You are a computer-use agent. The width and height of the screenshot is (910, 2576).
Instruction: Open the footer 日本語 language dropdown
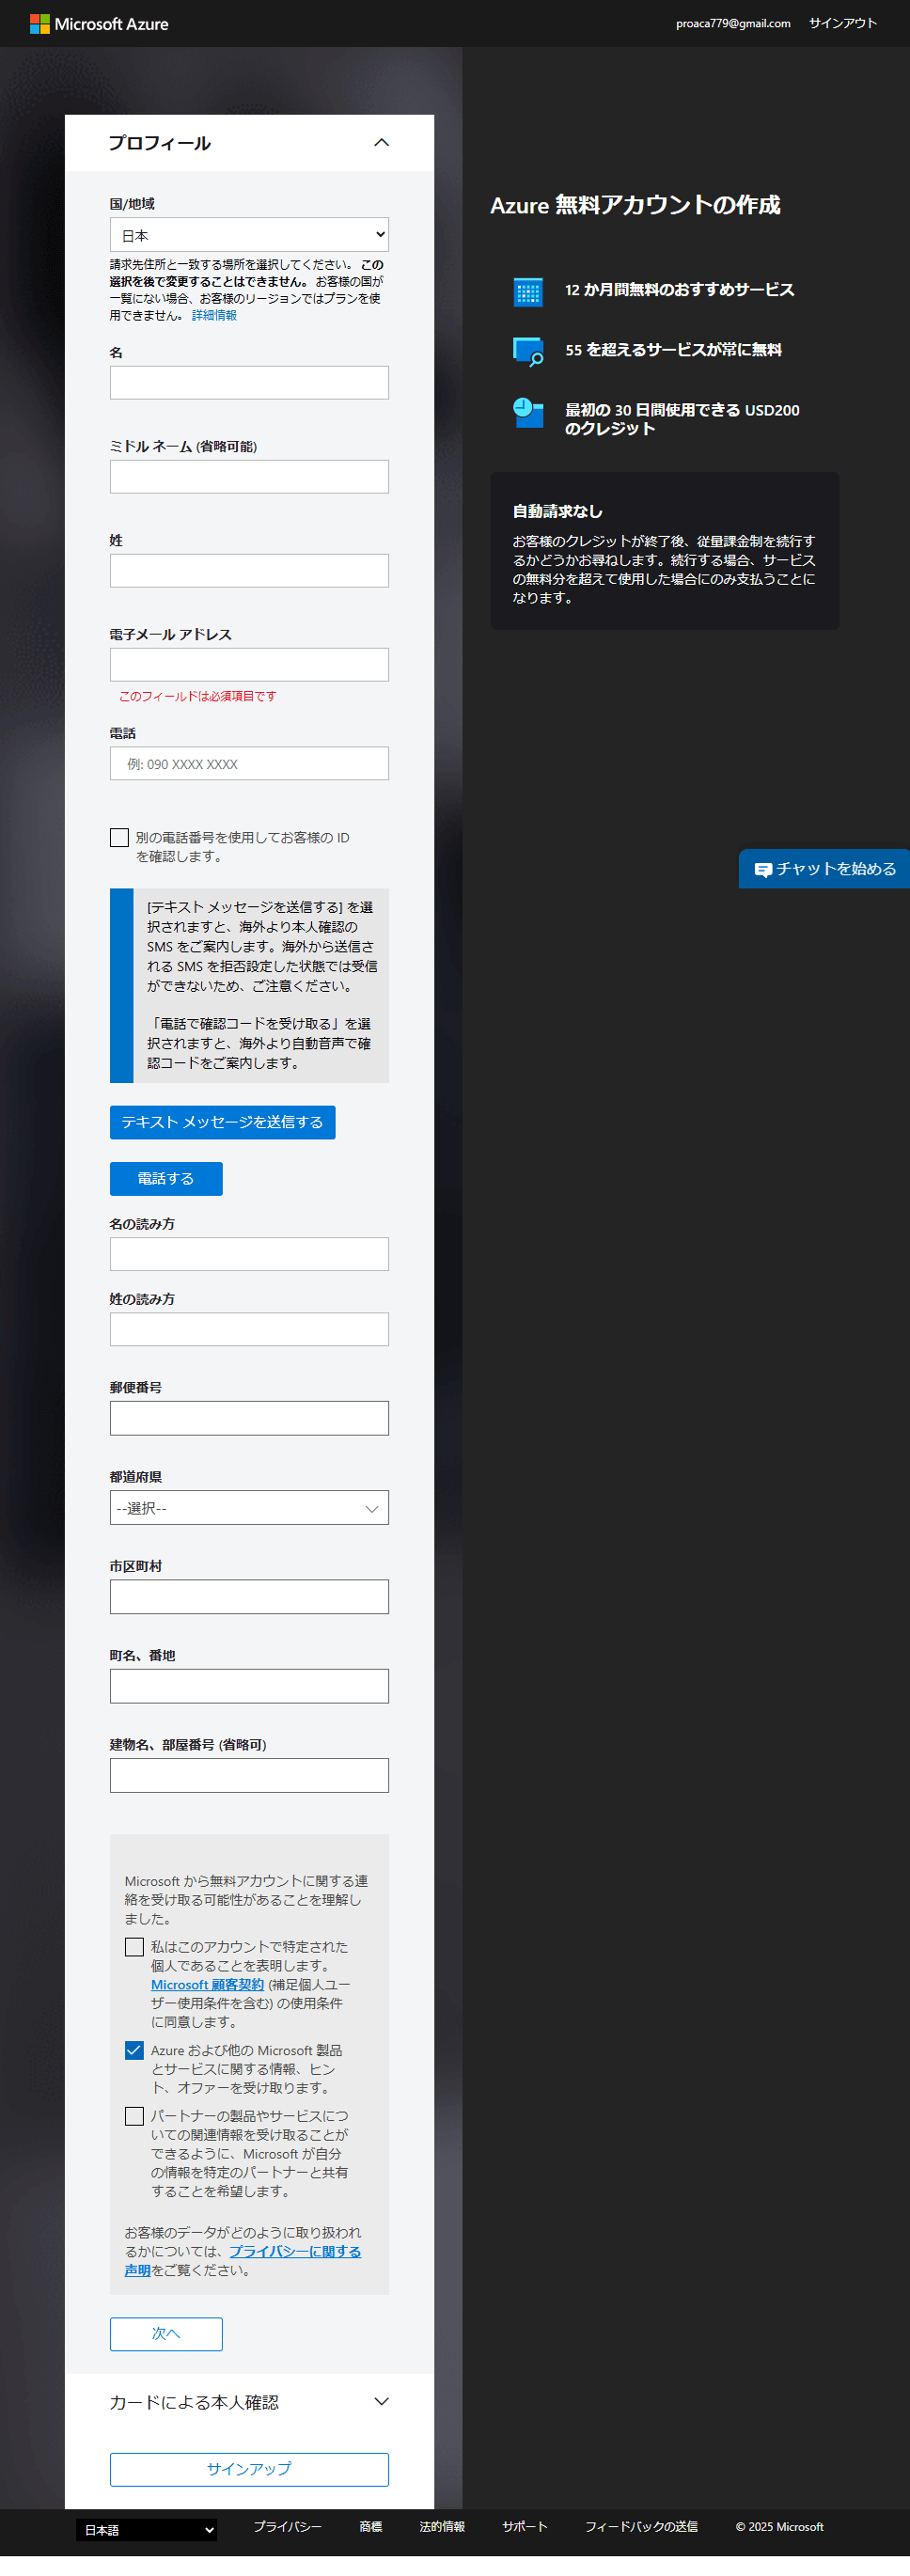(147, 2530)
